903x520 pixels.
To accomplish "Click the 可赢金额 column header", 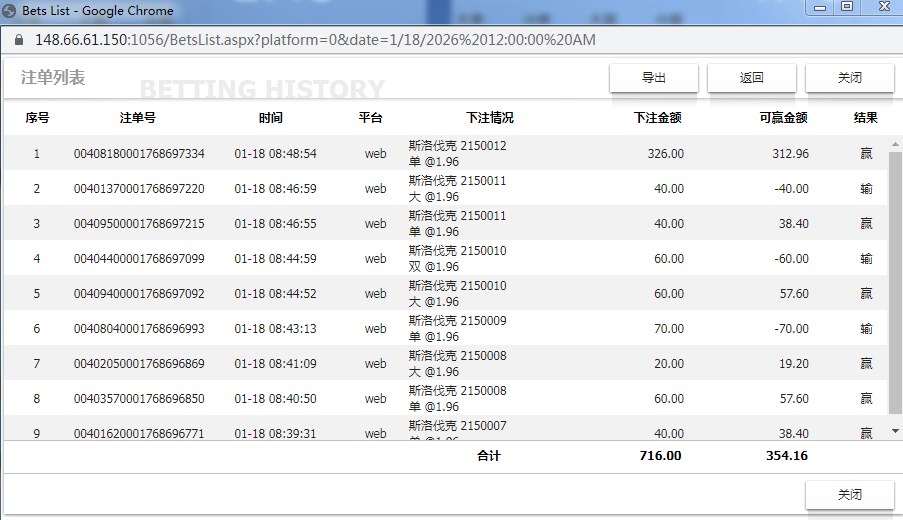I will coord(783,118).
